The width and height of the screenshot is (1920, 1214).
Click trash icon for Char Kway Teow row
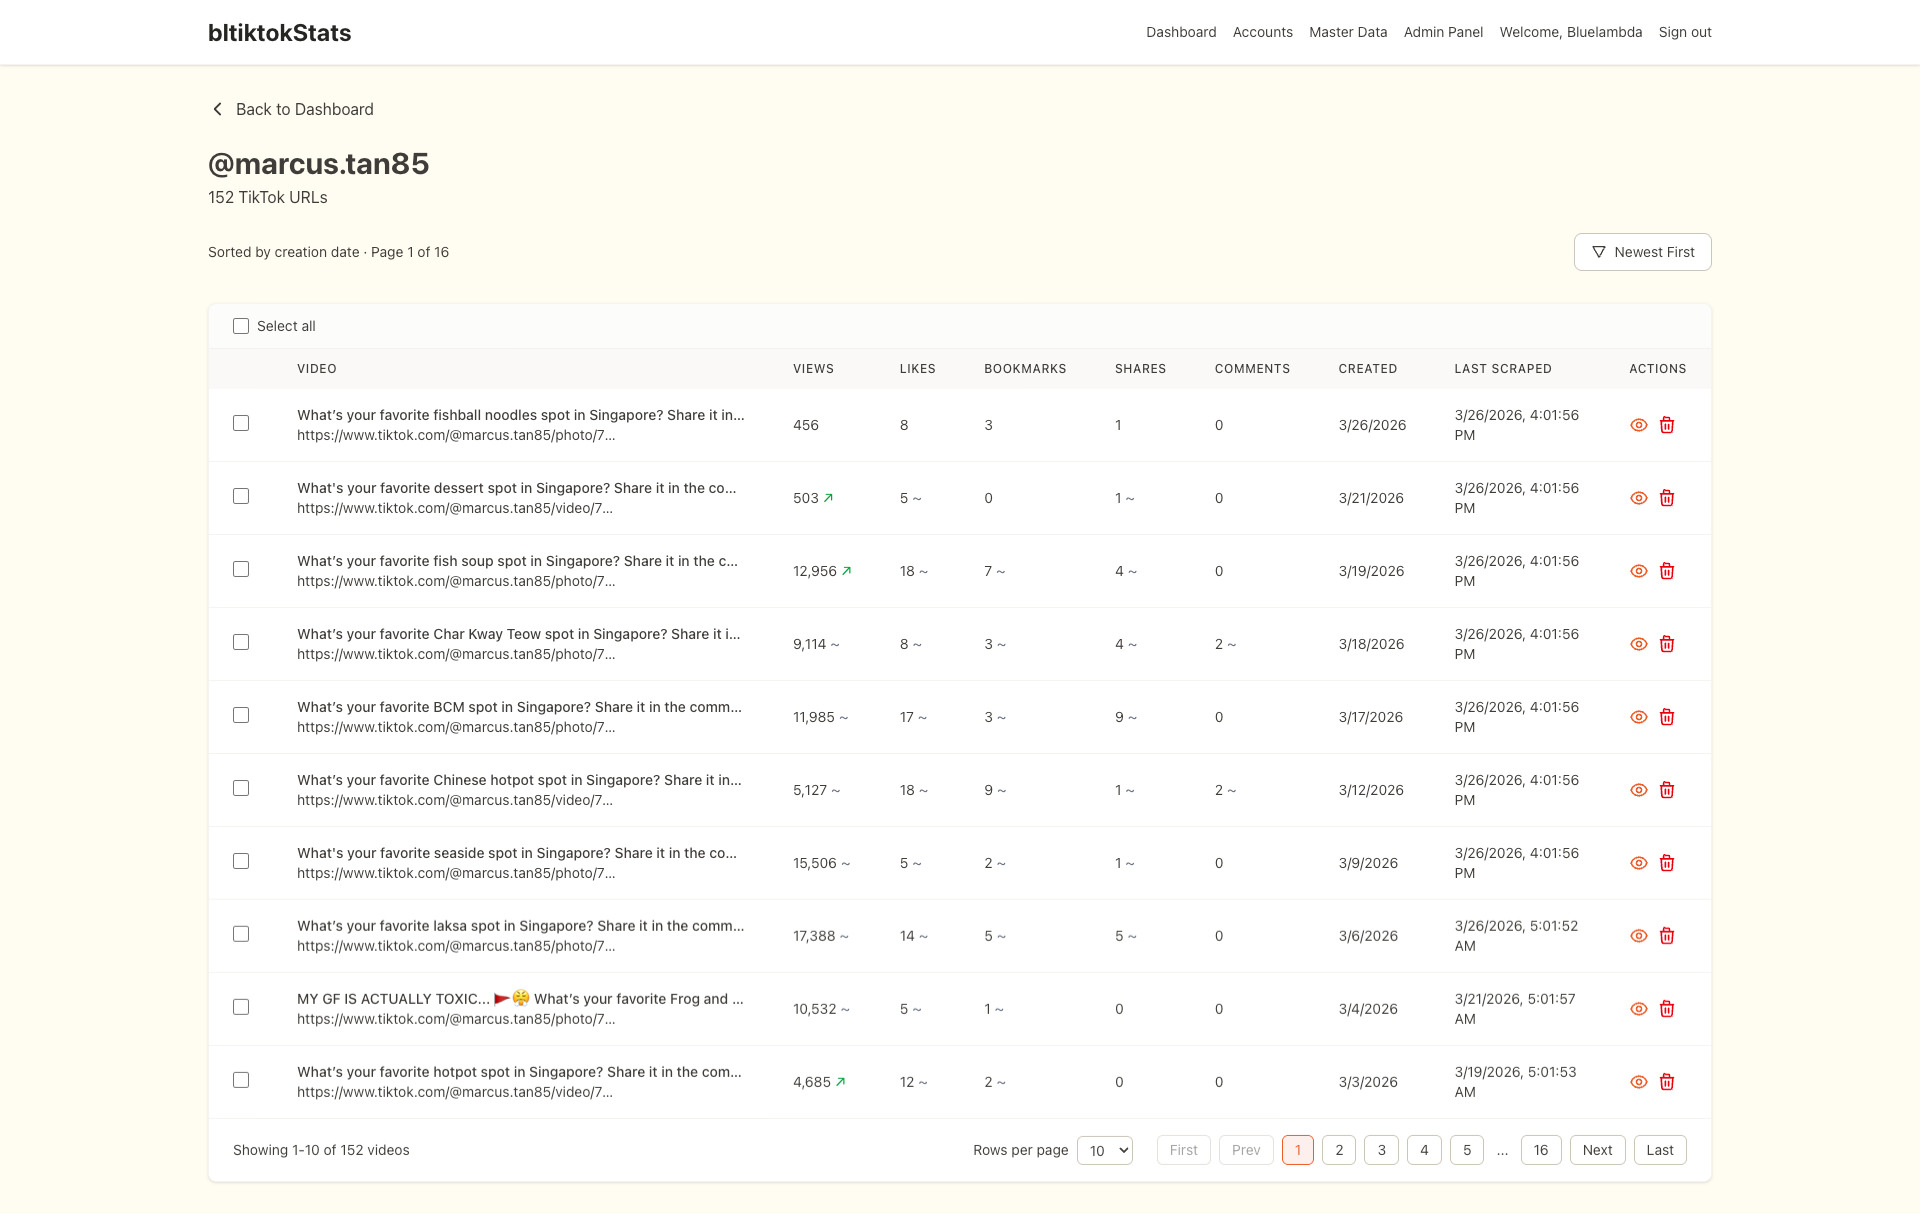pos(1667,644)
